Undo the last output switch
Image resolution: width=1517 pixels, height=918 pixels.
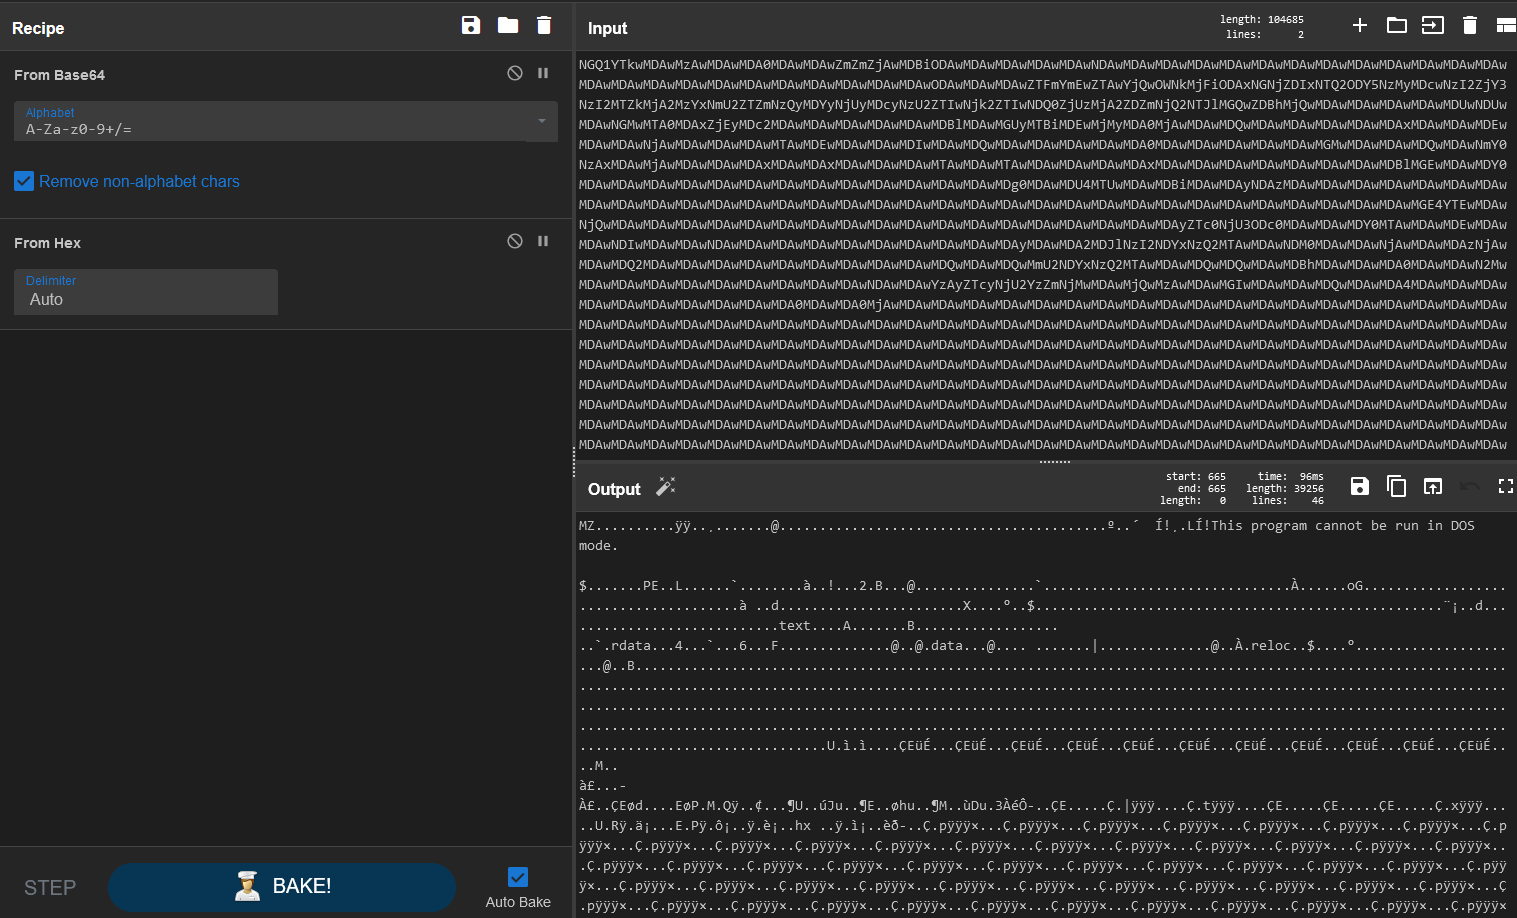click(1470, 486)
